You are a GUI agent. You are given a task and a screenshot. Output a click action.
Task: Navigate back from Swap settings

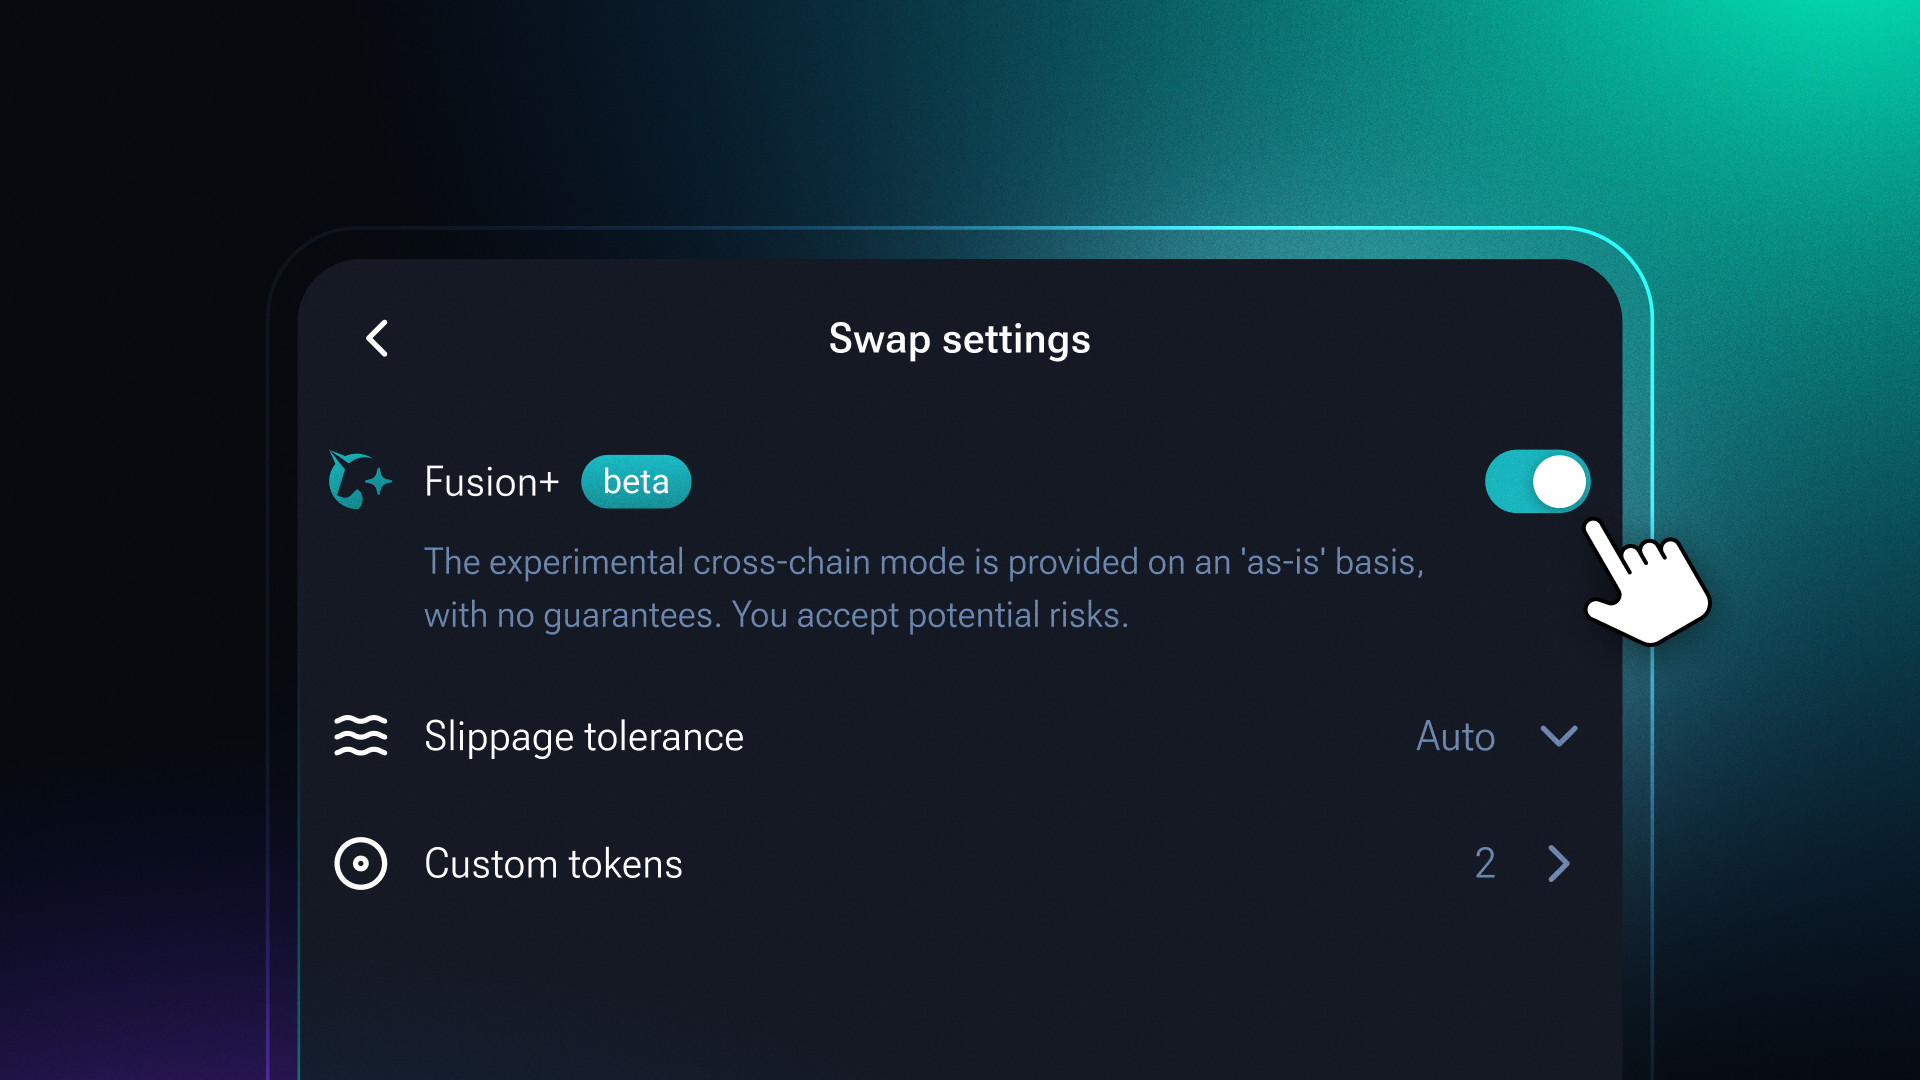tap(377, 338)
